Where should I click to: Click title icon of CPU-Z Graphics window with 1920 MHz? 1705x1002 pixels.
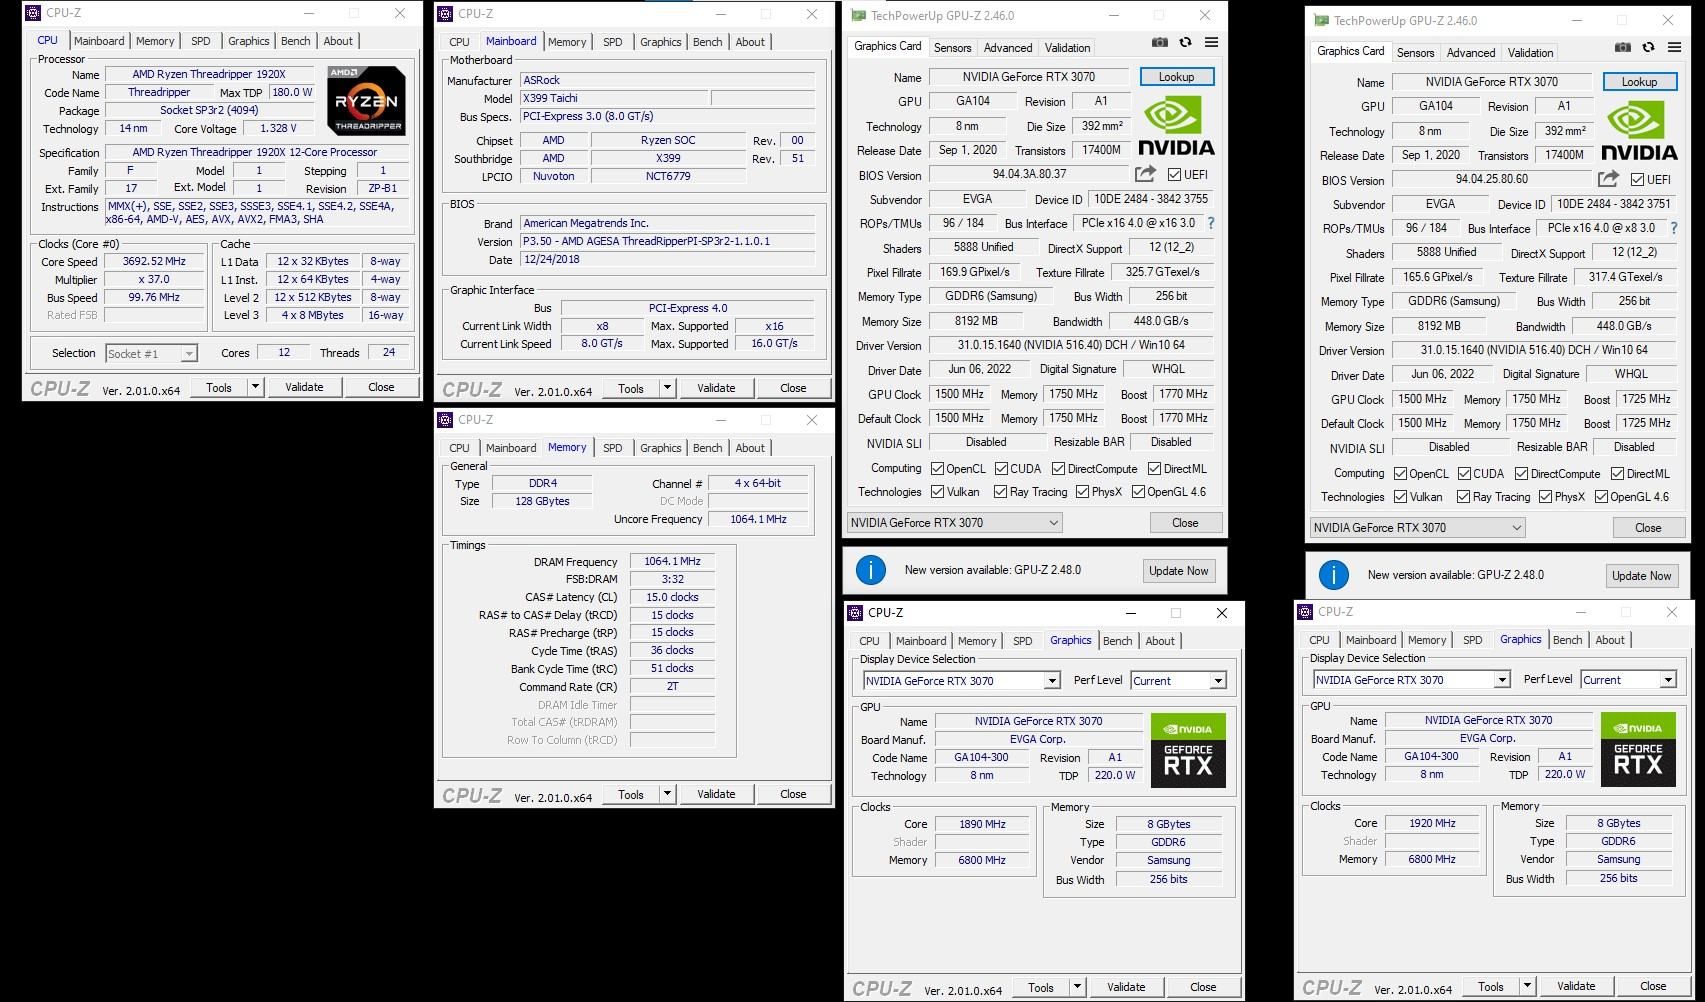pyautogui.click(x=1305, y=611)
